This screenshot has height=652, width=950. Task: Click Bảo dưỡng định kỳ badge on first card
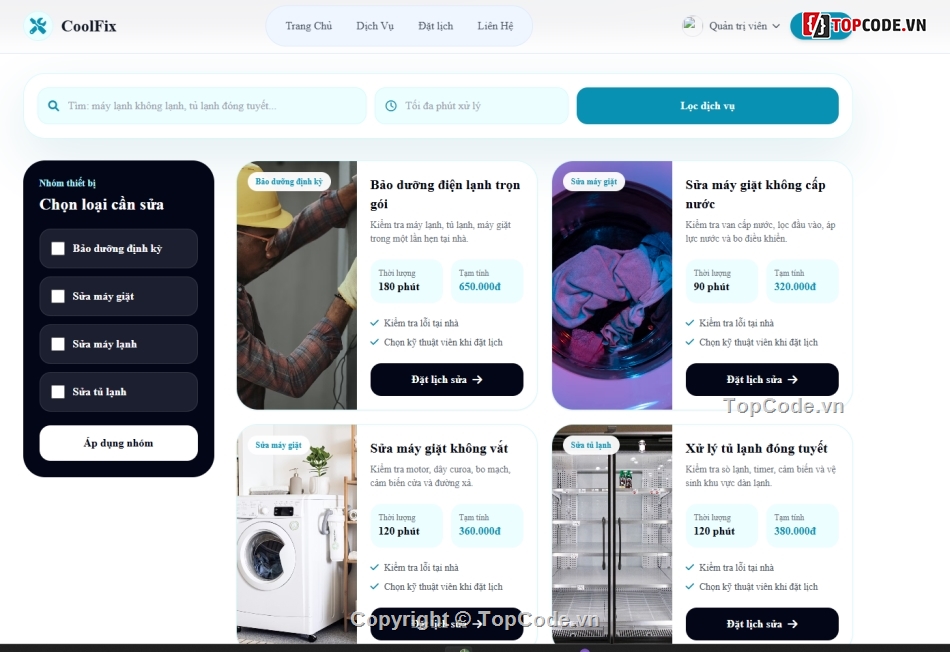point(289,182)
